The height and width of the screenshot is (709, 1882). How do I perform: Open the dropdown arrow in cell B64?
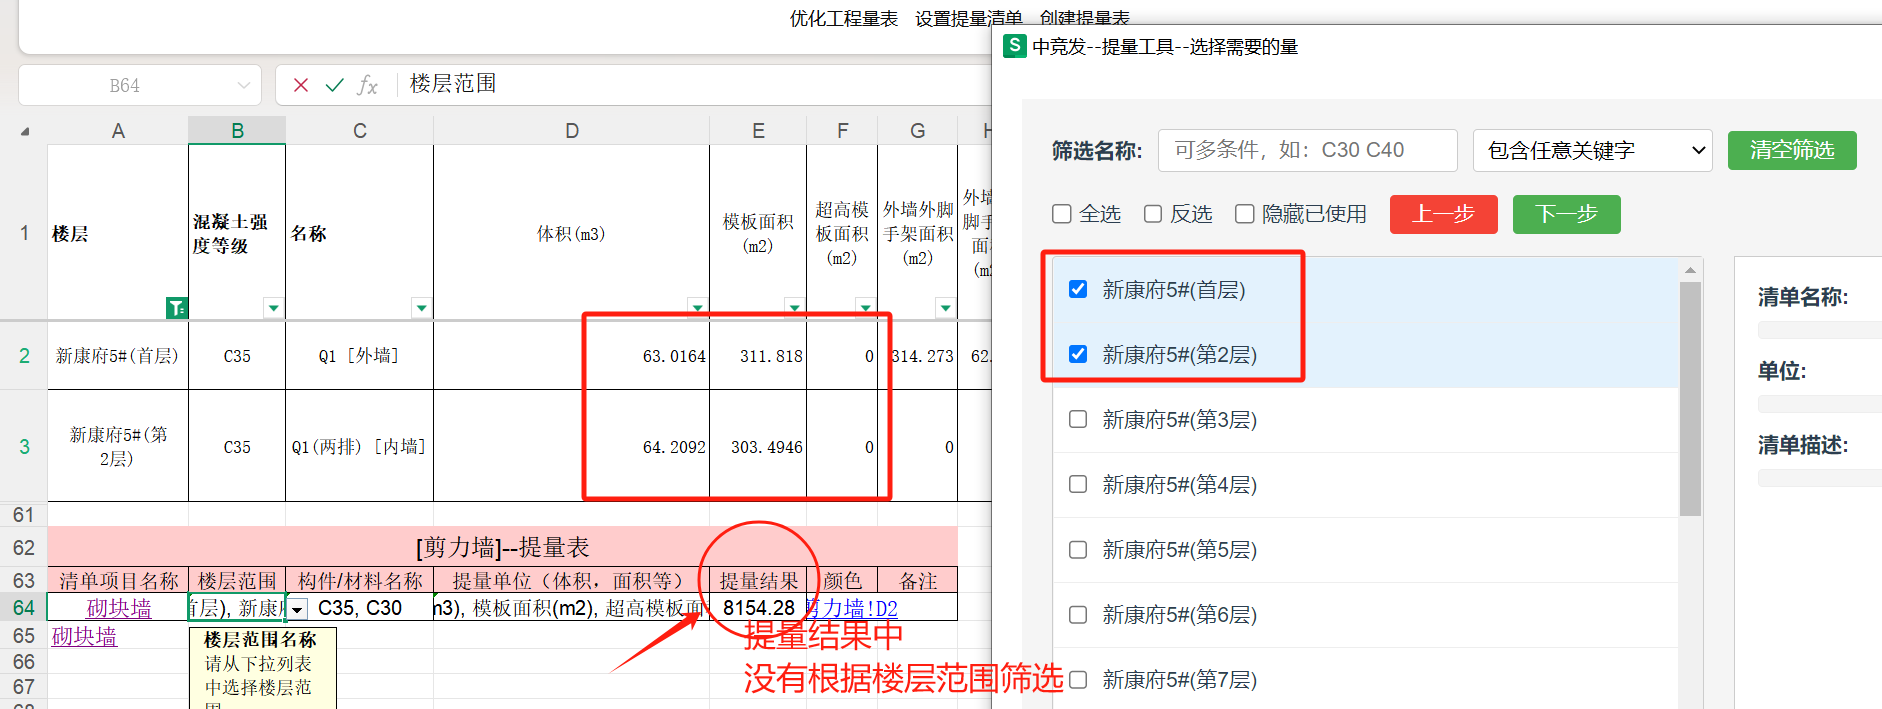click(x=296, y=609)
